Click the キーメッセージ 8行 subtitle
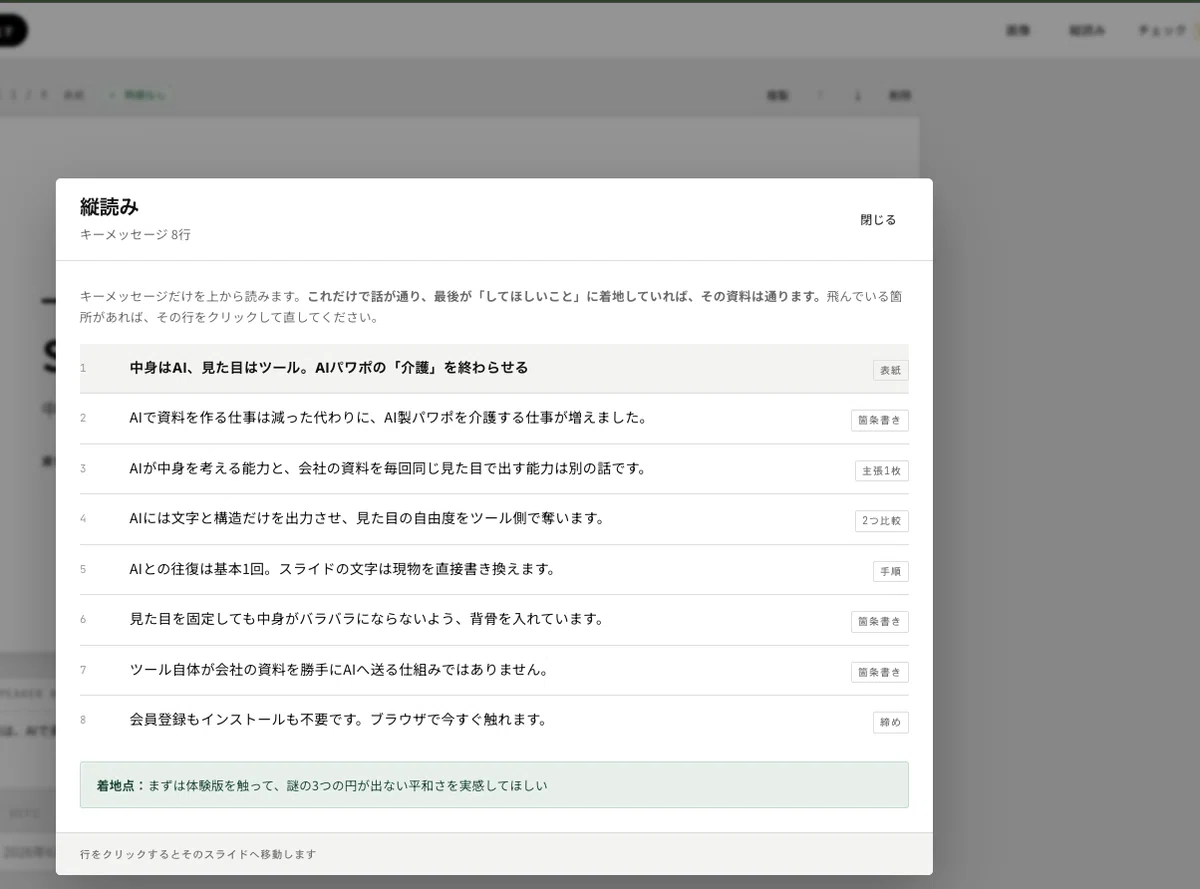The image size is (1200, 889). 135,235
